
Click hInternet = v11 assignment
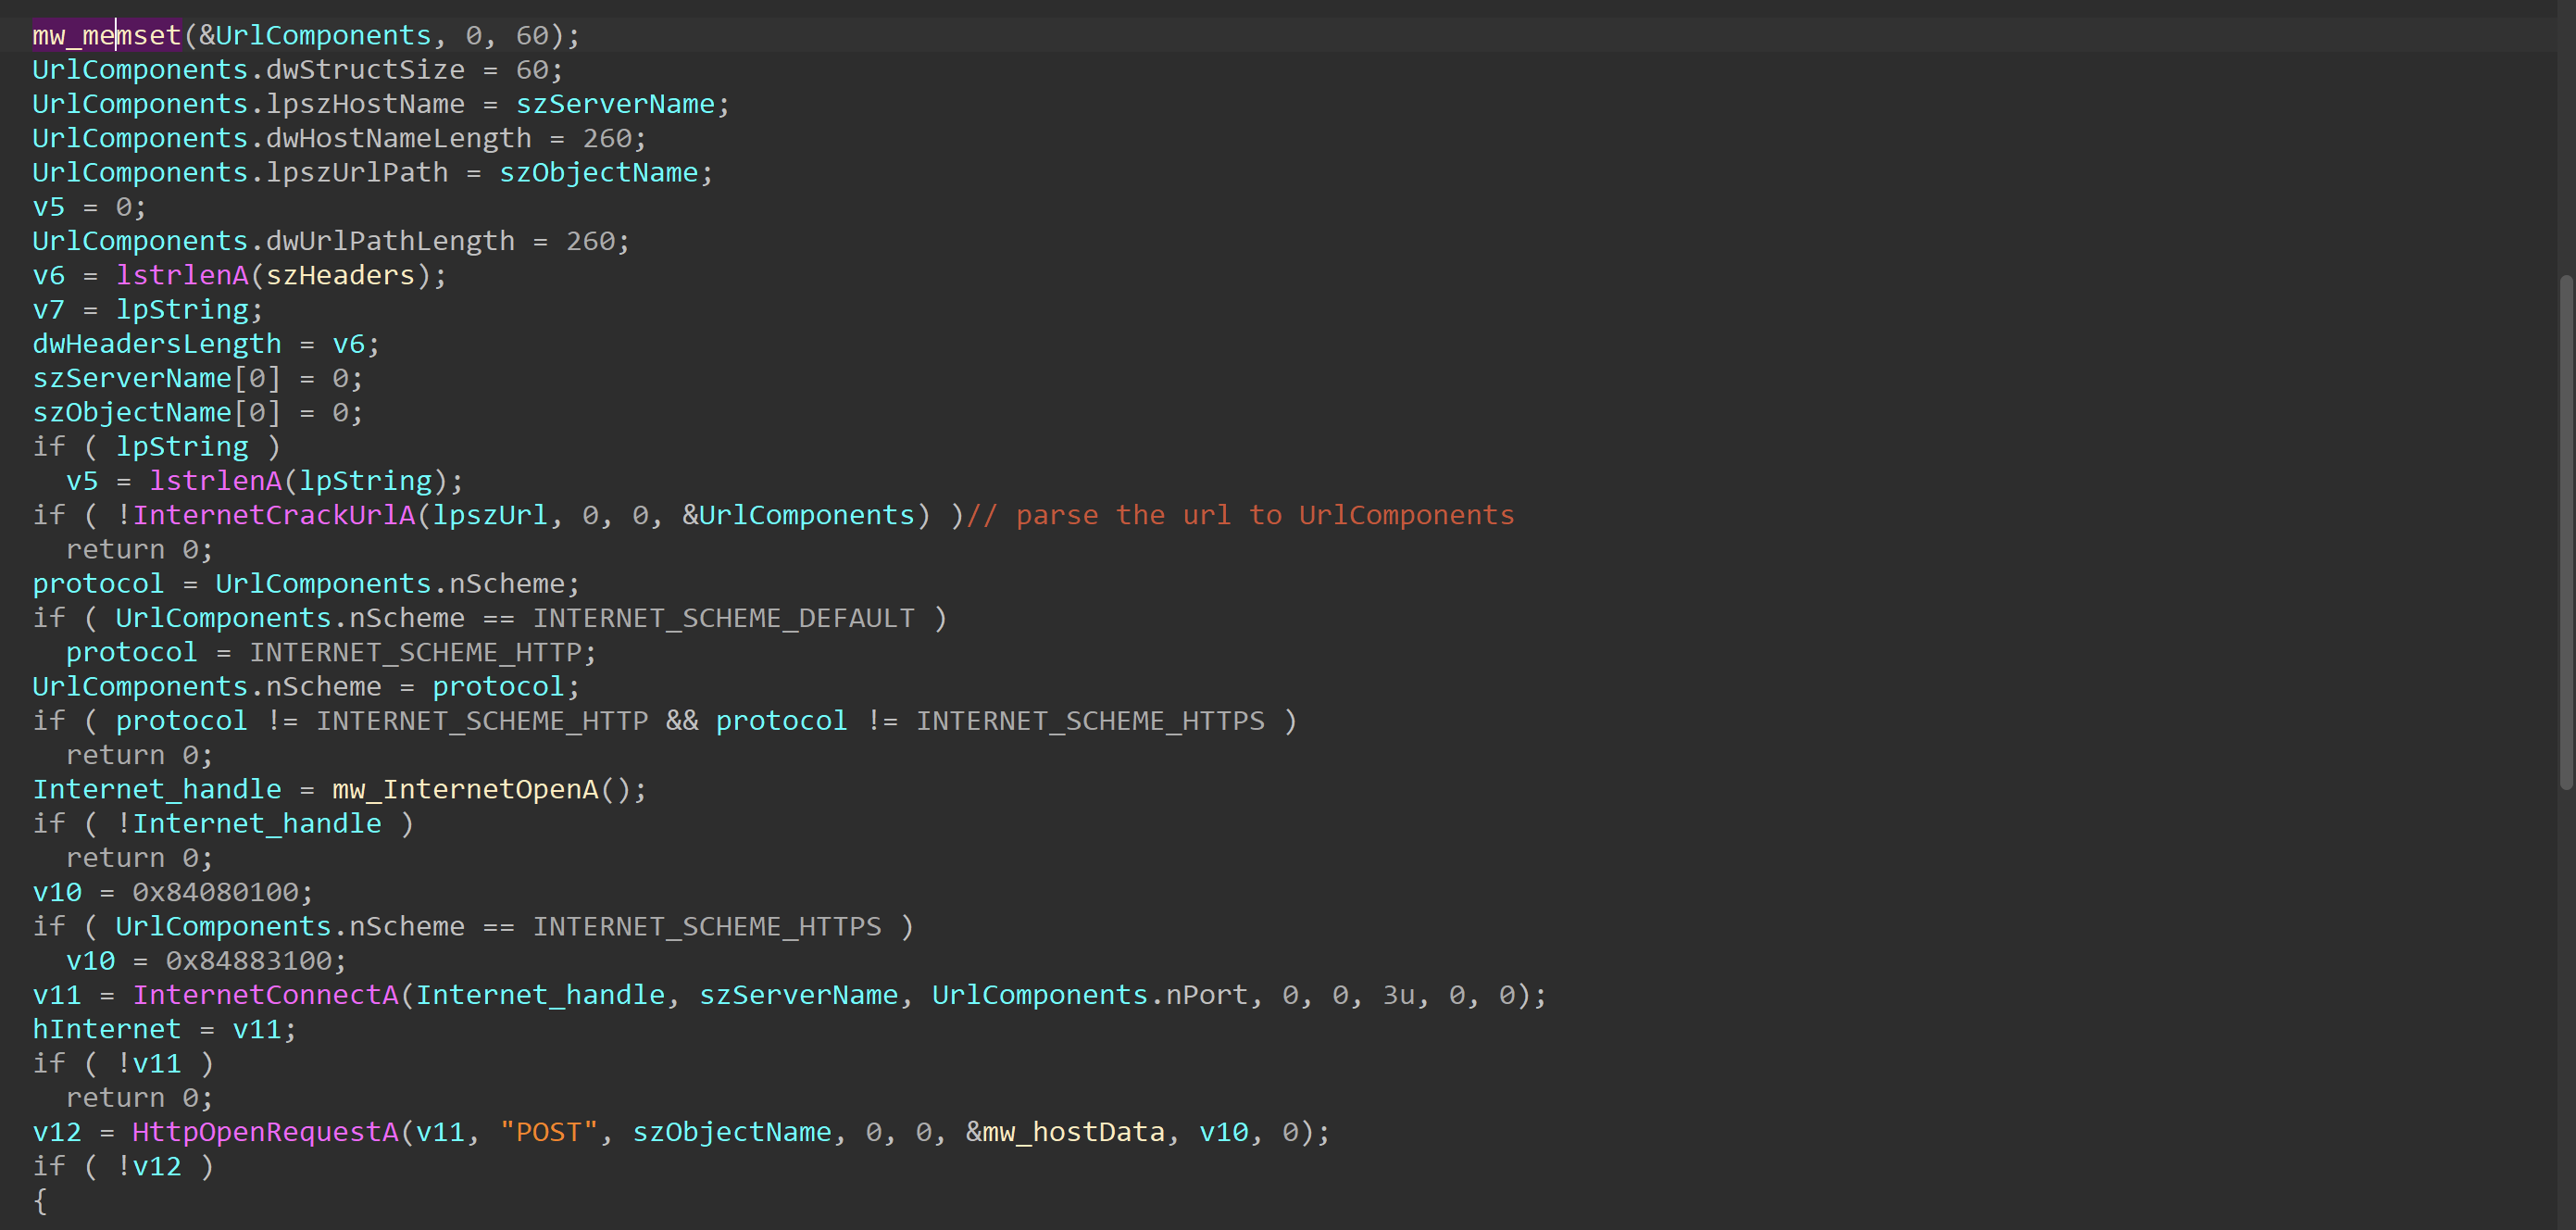point(165,1029)
